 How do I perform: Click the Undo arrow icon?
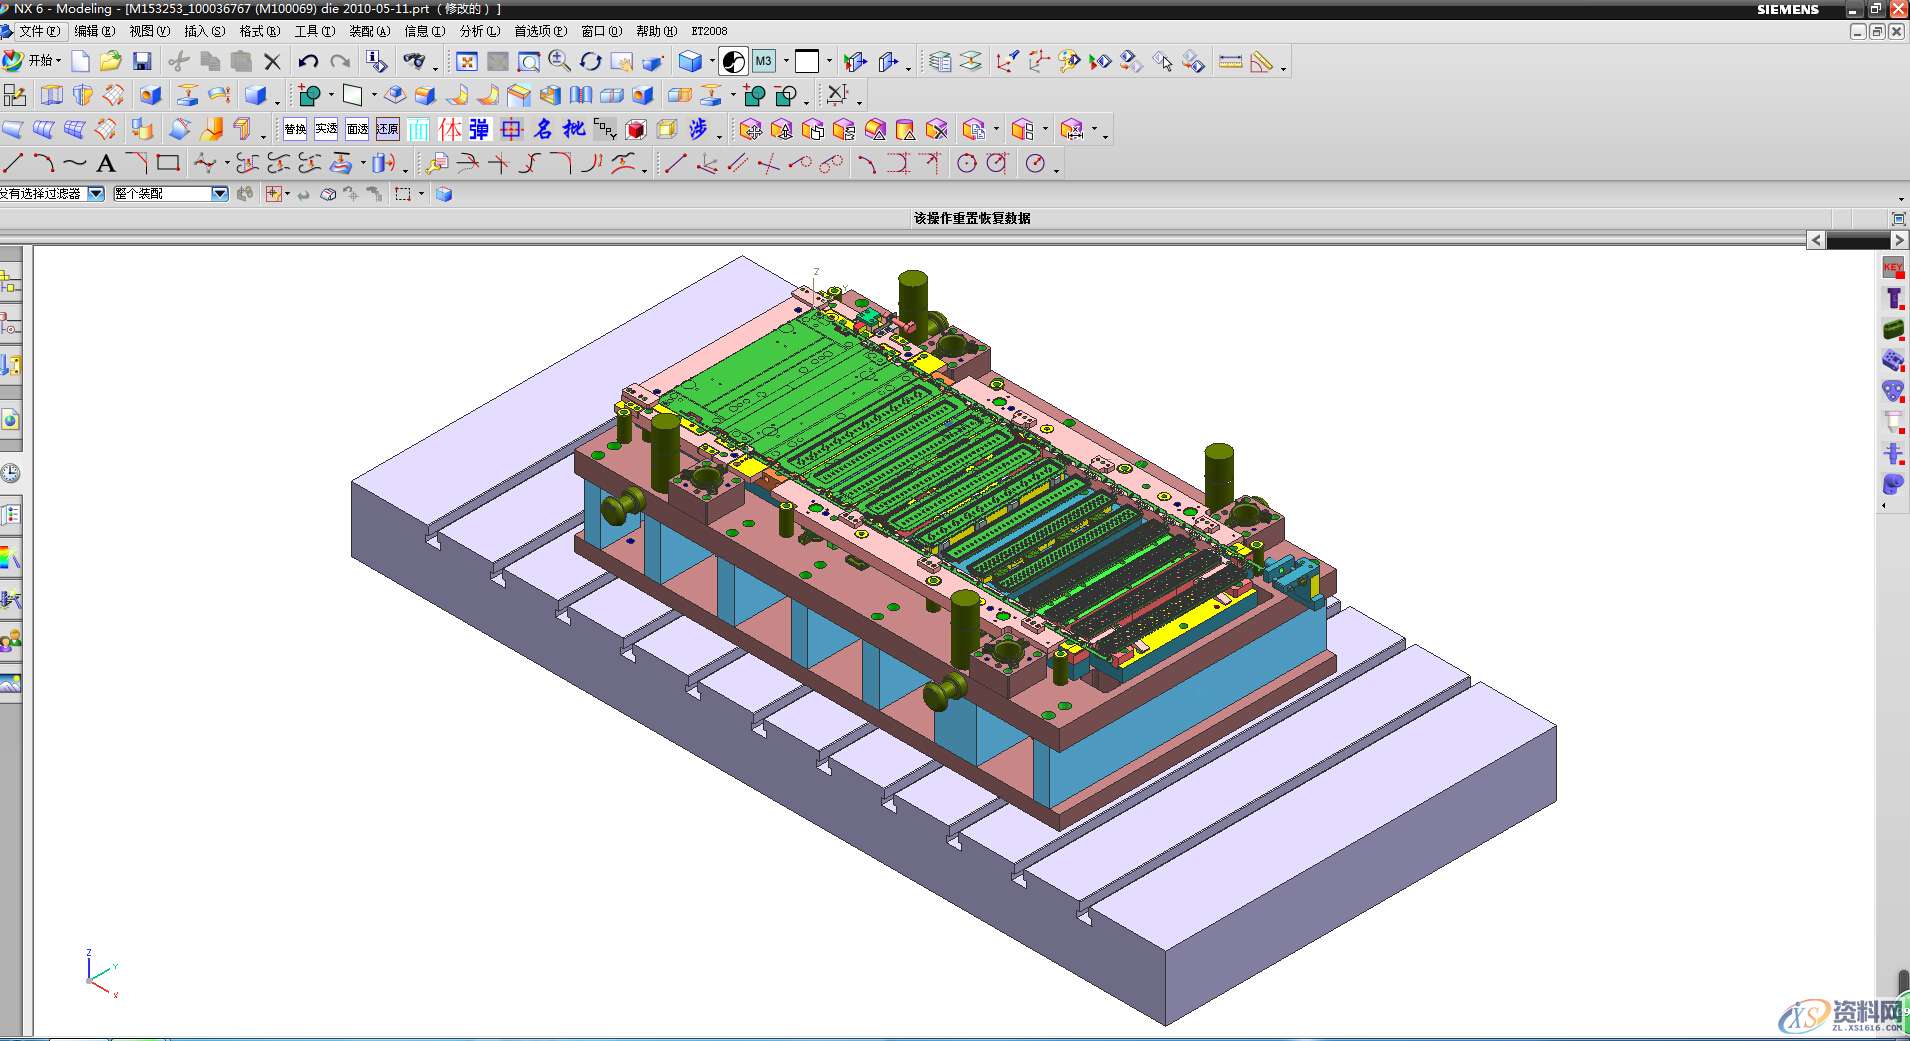point(308,62)
